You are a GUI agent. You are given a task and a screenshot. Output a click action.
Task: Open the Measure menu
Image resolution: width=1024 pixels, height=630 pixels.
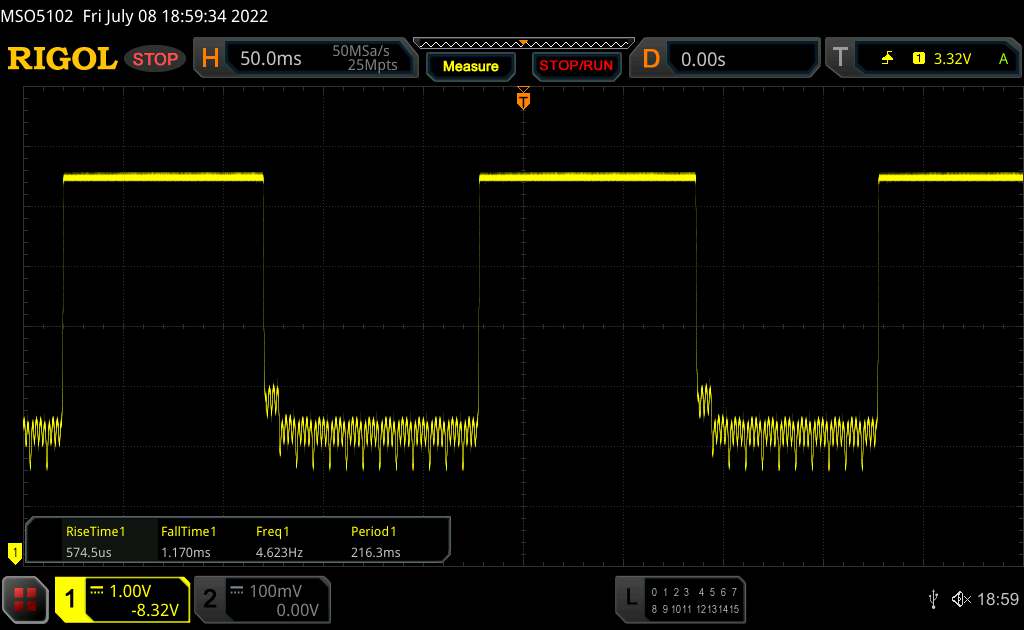[x=470, y=66]
